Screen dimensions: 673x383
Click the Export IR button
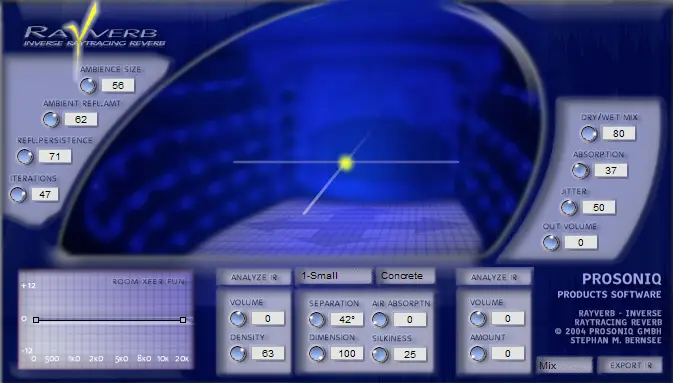pyautogui.click(x=631, y=365)
